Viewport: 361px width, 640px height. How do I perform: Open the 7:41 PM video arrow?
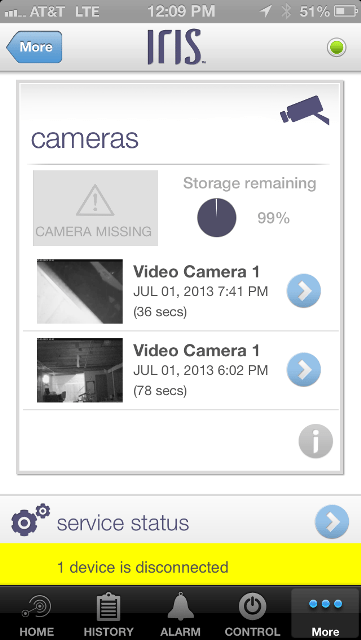pos(303,291)
